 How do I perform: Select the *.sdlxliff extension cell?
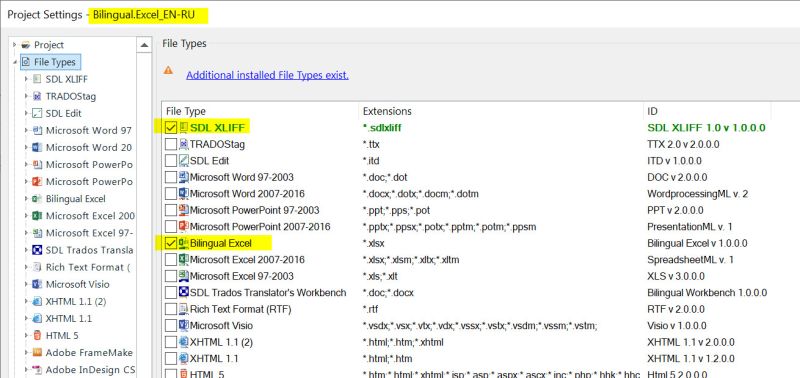pos(382,128)
